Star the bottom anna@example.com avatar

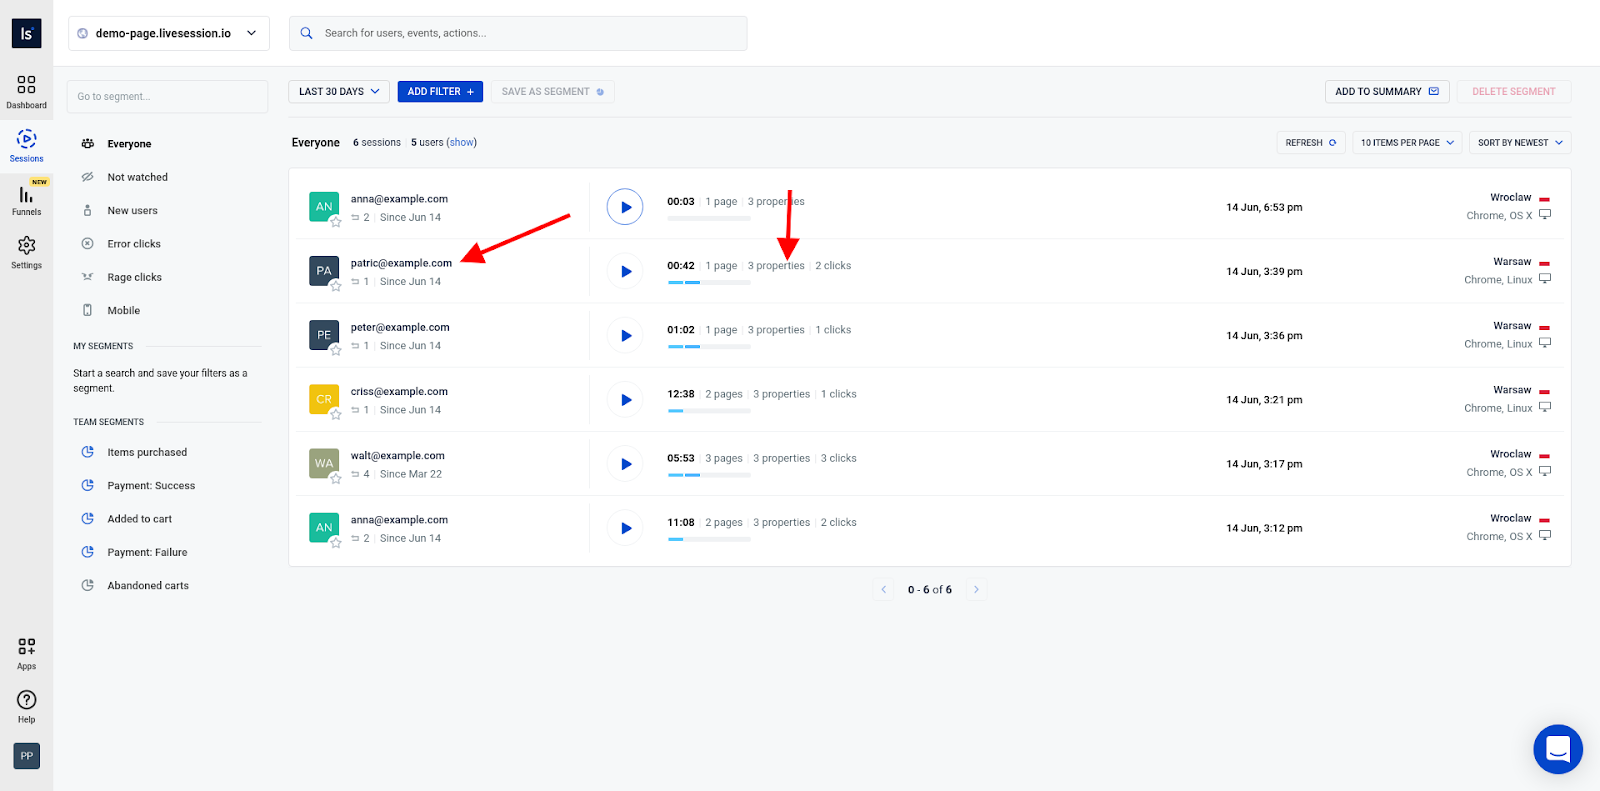click(x=336, y=543)
